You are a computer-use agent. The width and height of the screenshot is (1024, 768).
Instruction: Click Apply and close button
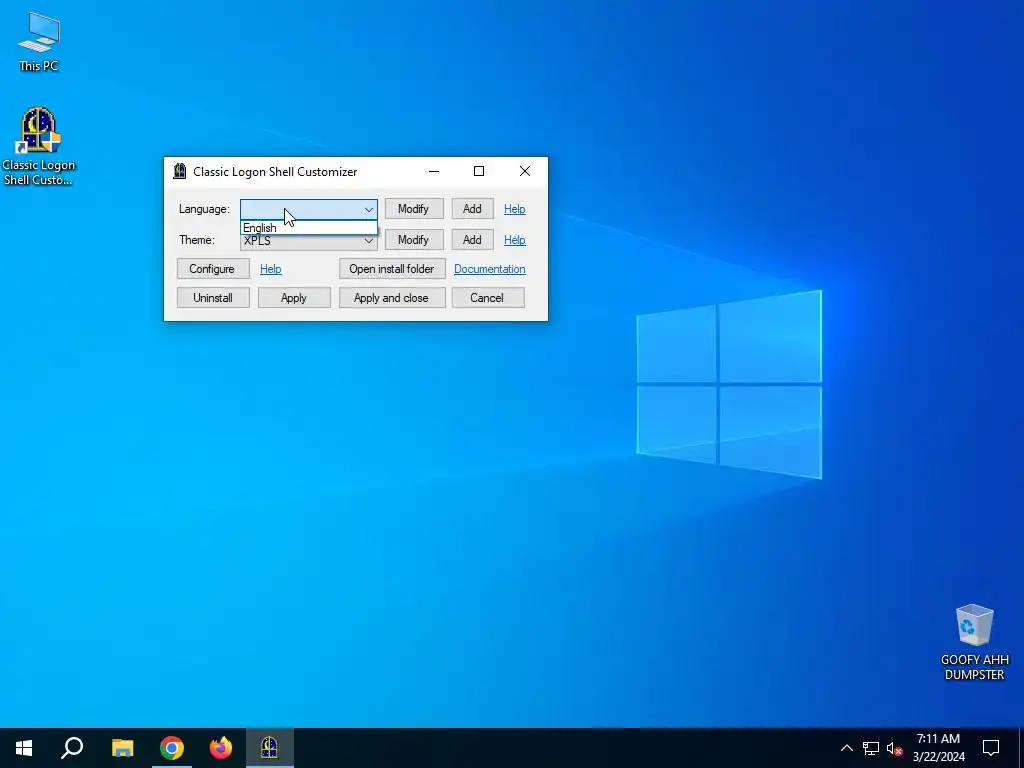coord(392,298)
